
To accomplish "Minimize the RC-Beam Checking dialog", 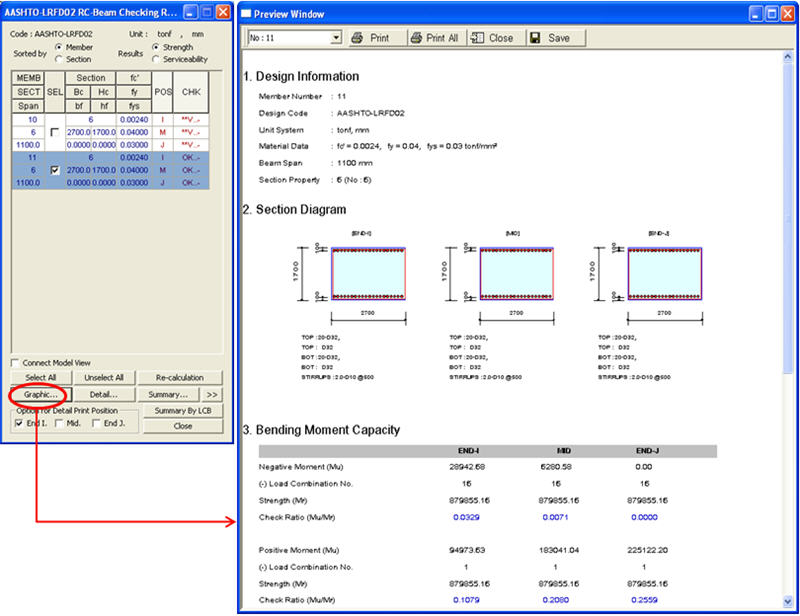I will tap(189, 12).
